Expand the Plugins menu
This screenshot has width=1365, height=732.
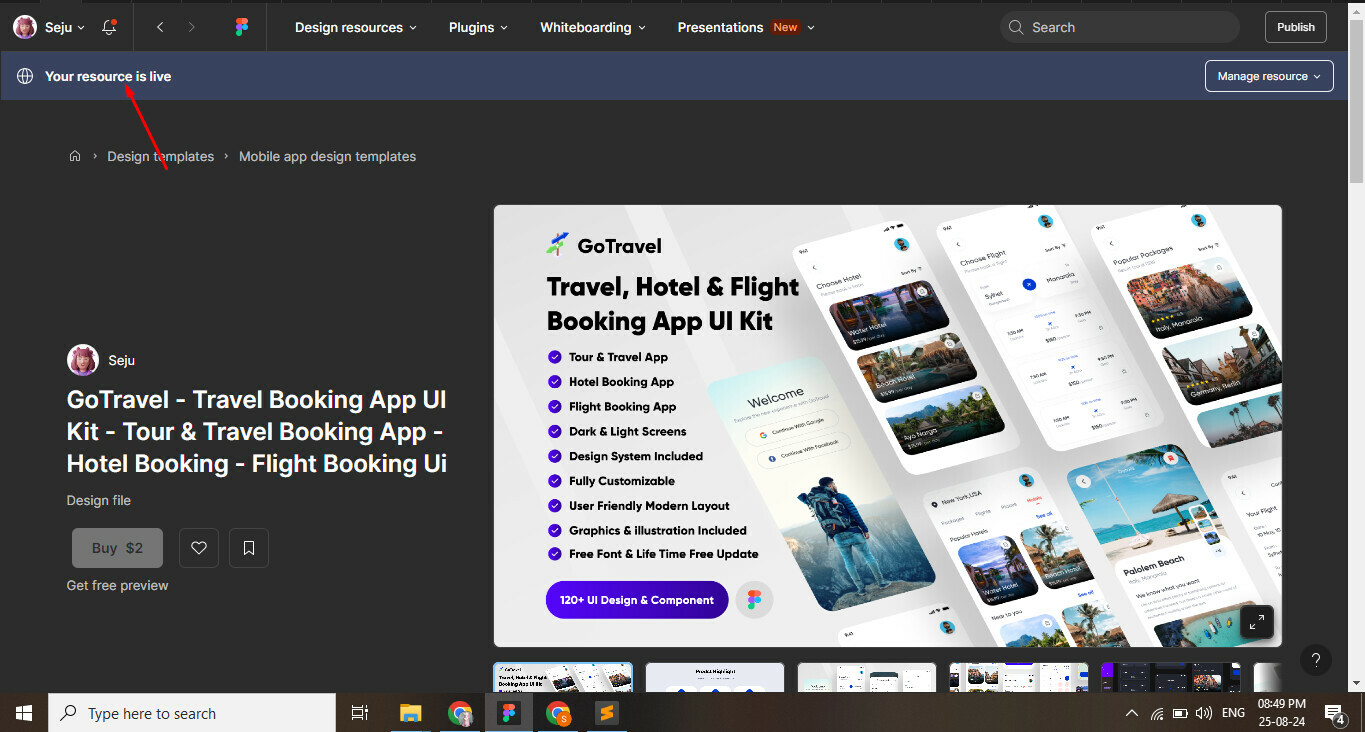479,27
